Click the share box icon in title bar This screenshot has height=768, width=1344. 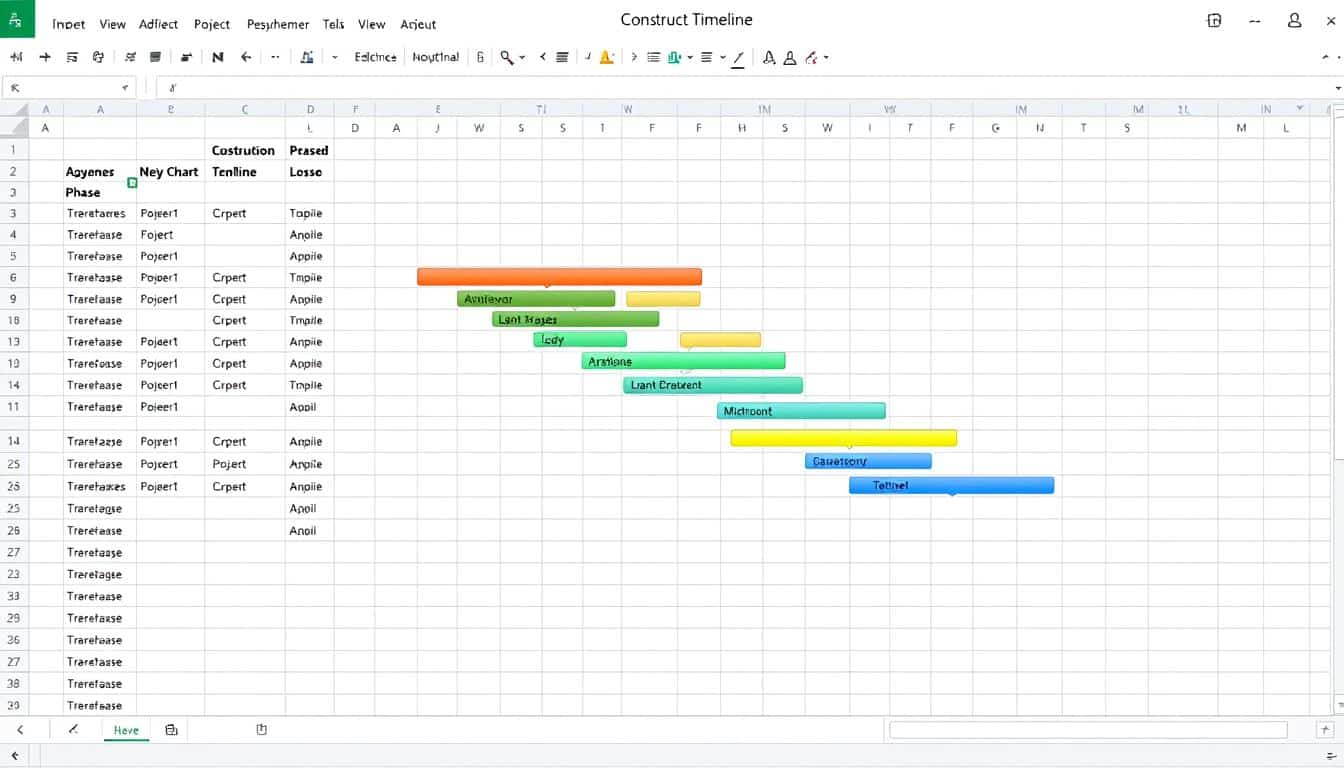click(1214, 20)
